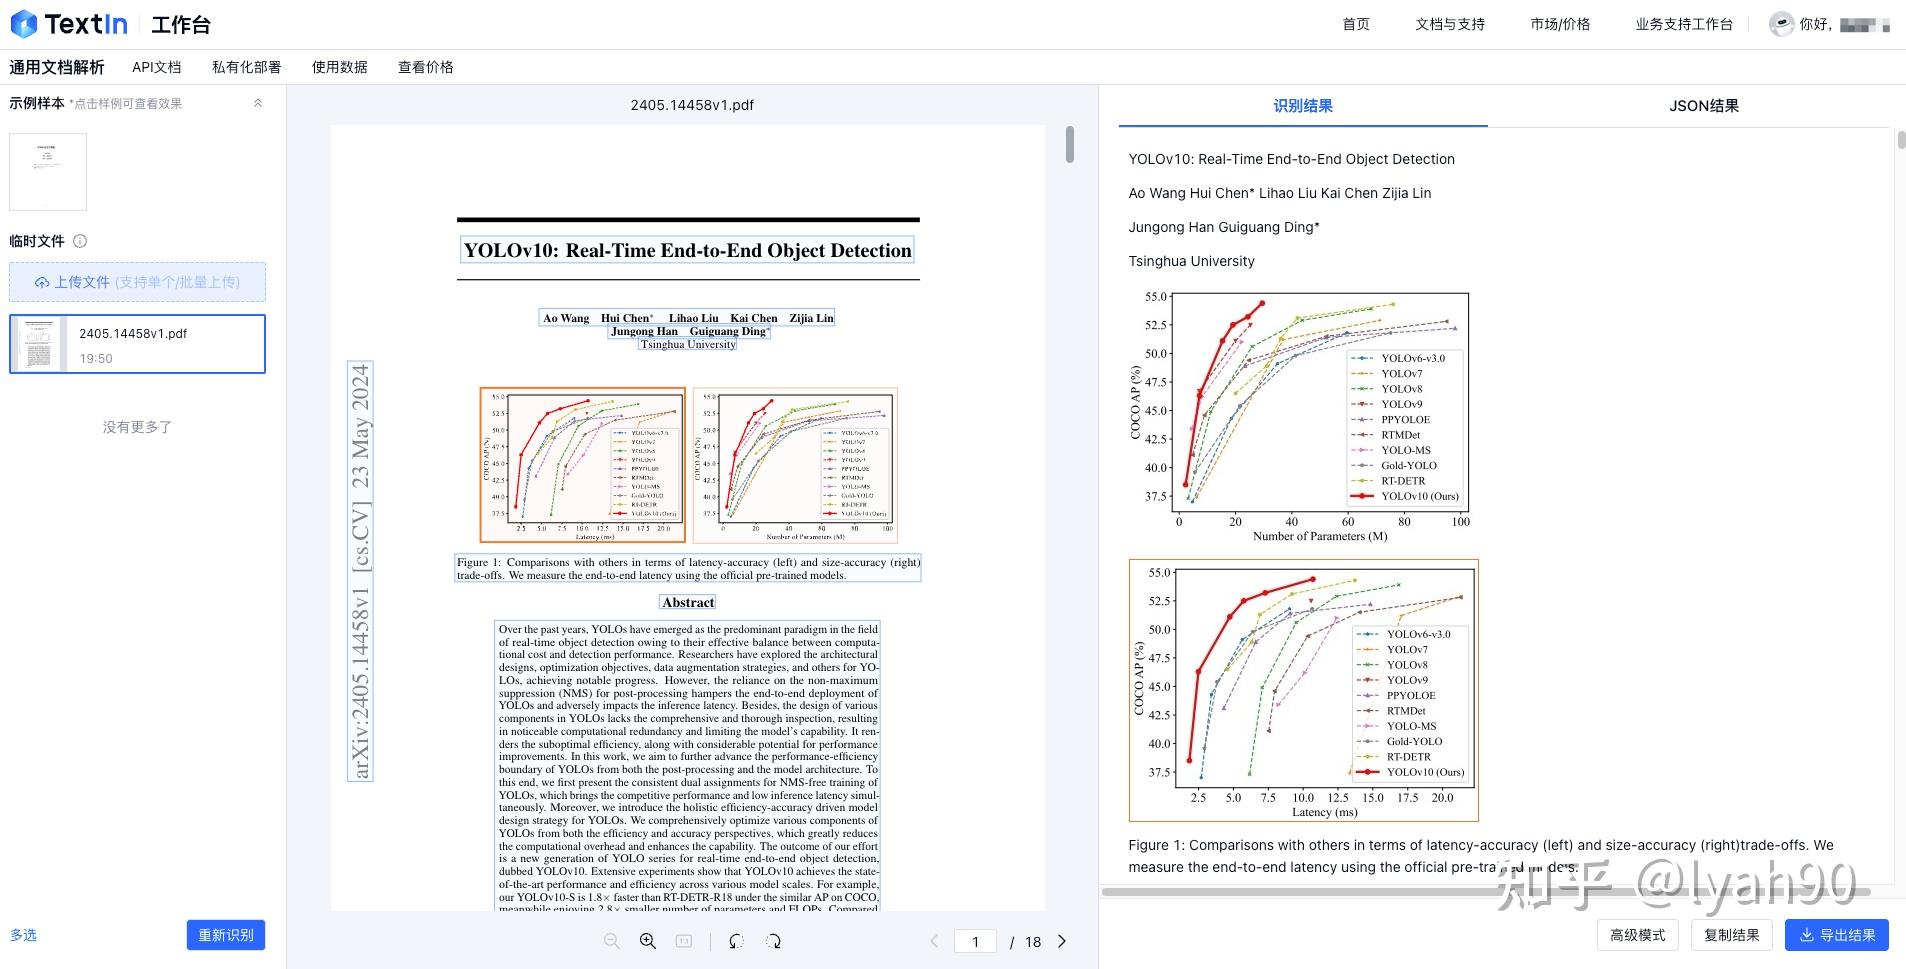Click the 重新识别 button
Viewport: 1906px width, 969px height.
(226, 935)
